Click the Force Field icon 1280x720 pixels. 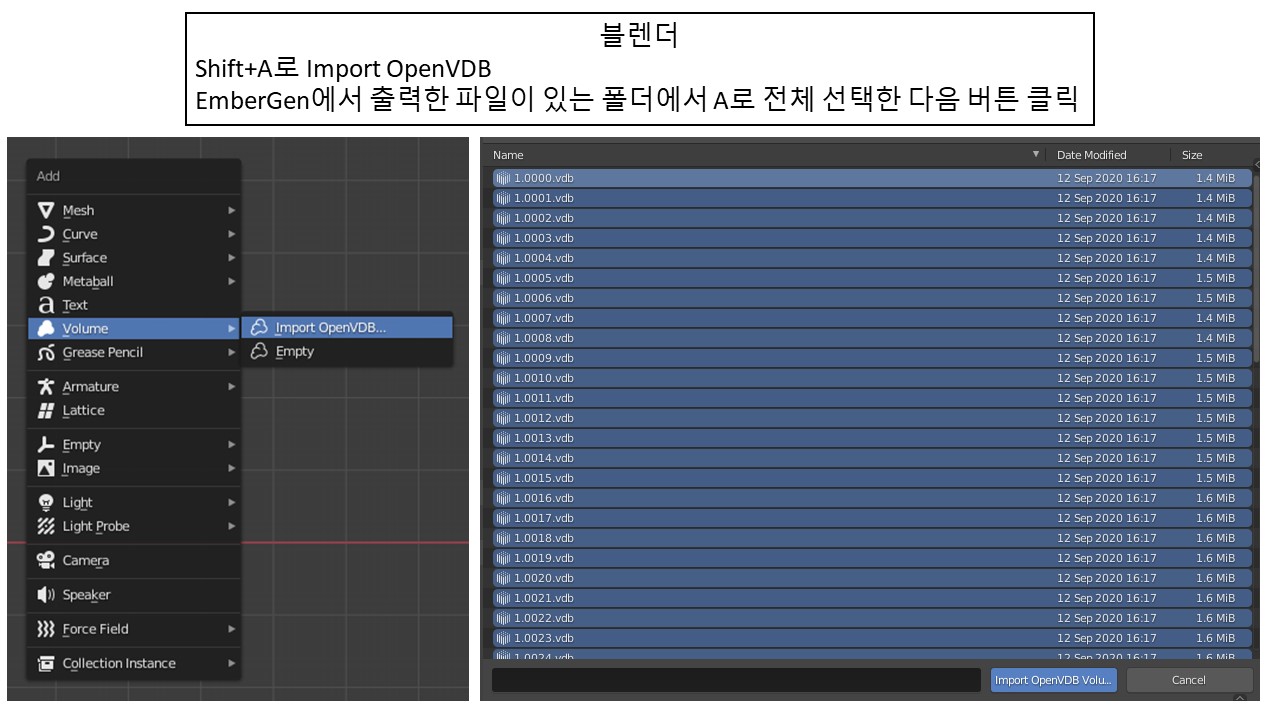(x=46, y=629)
